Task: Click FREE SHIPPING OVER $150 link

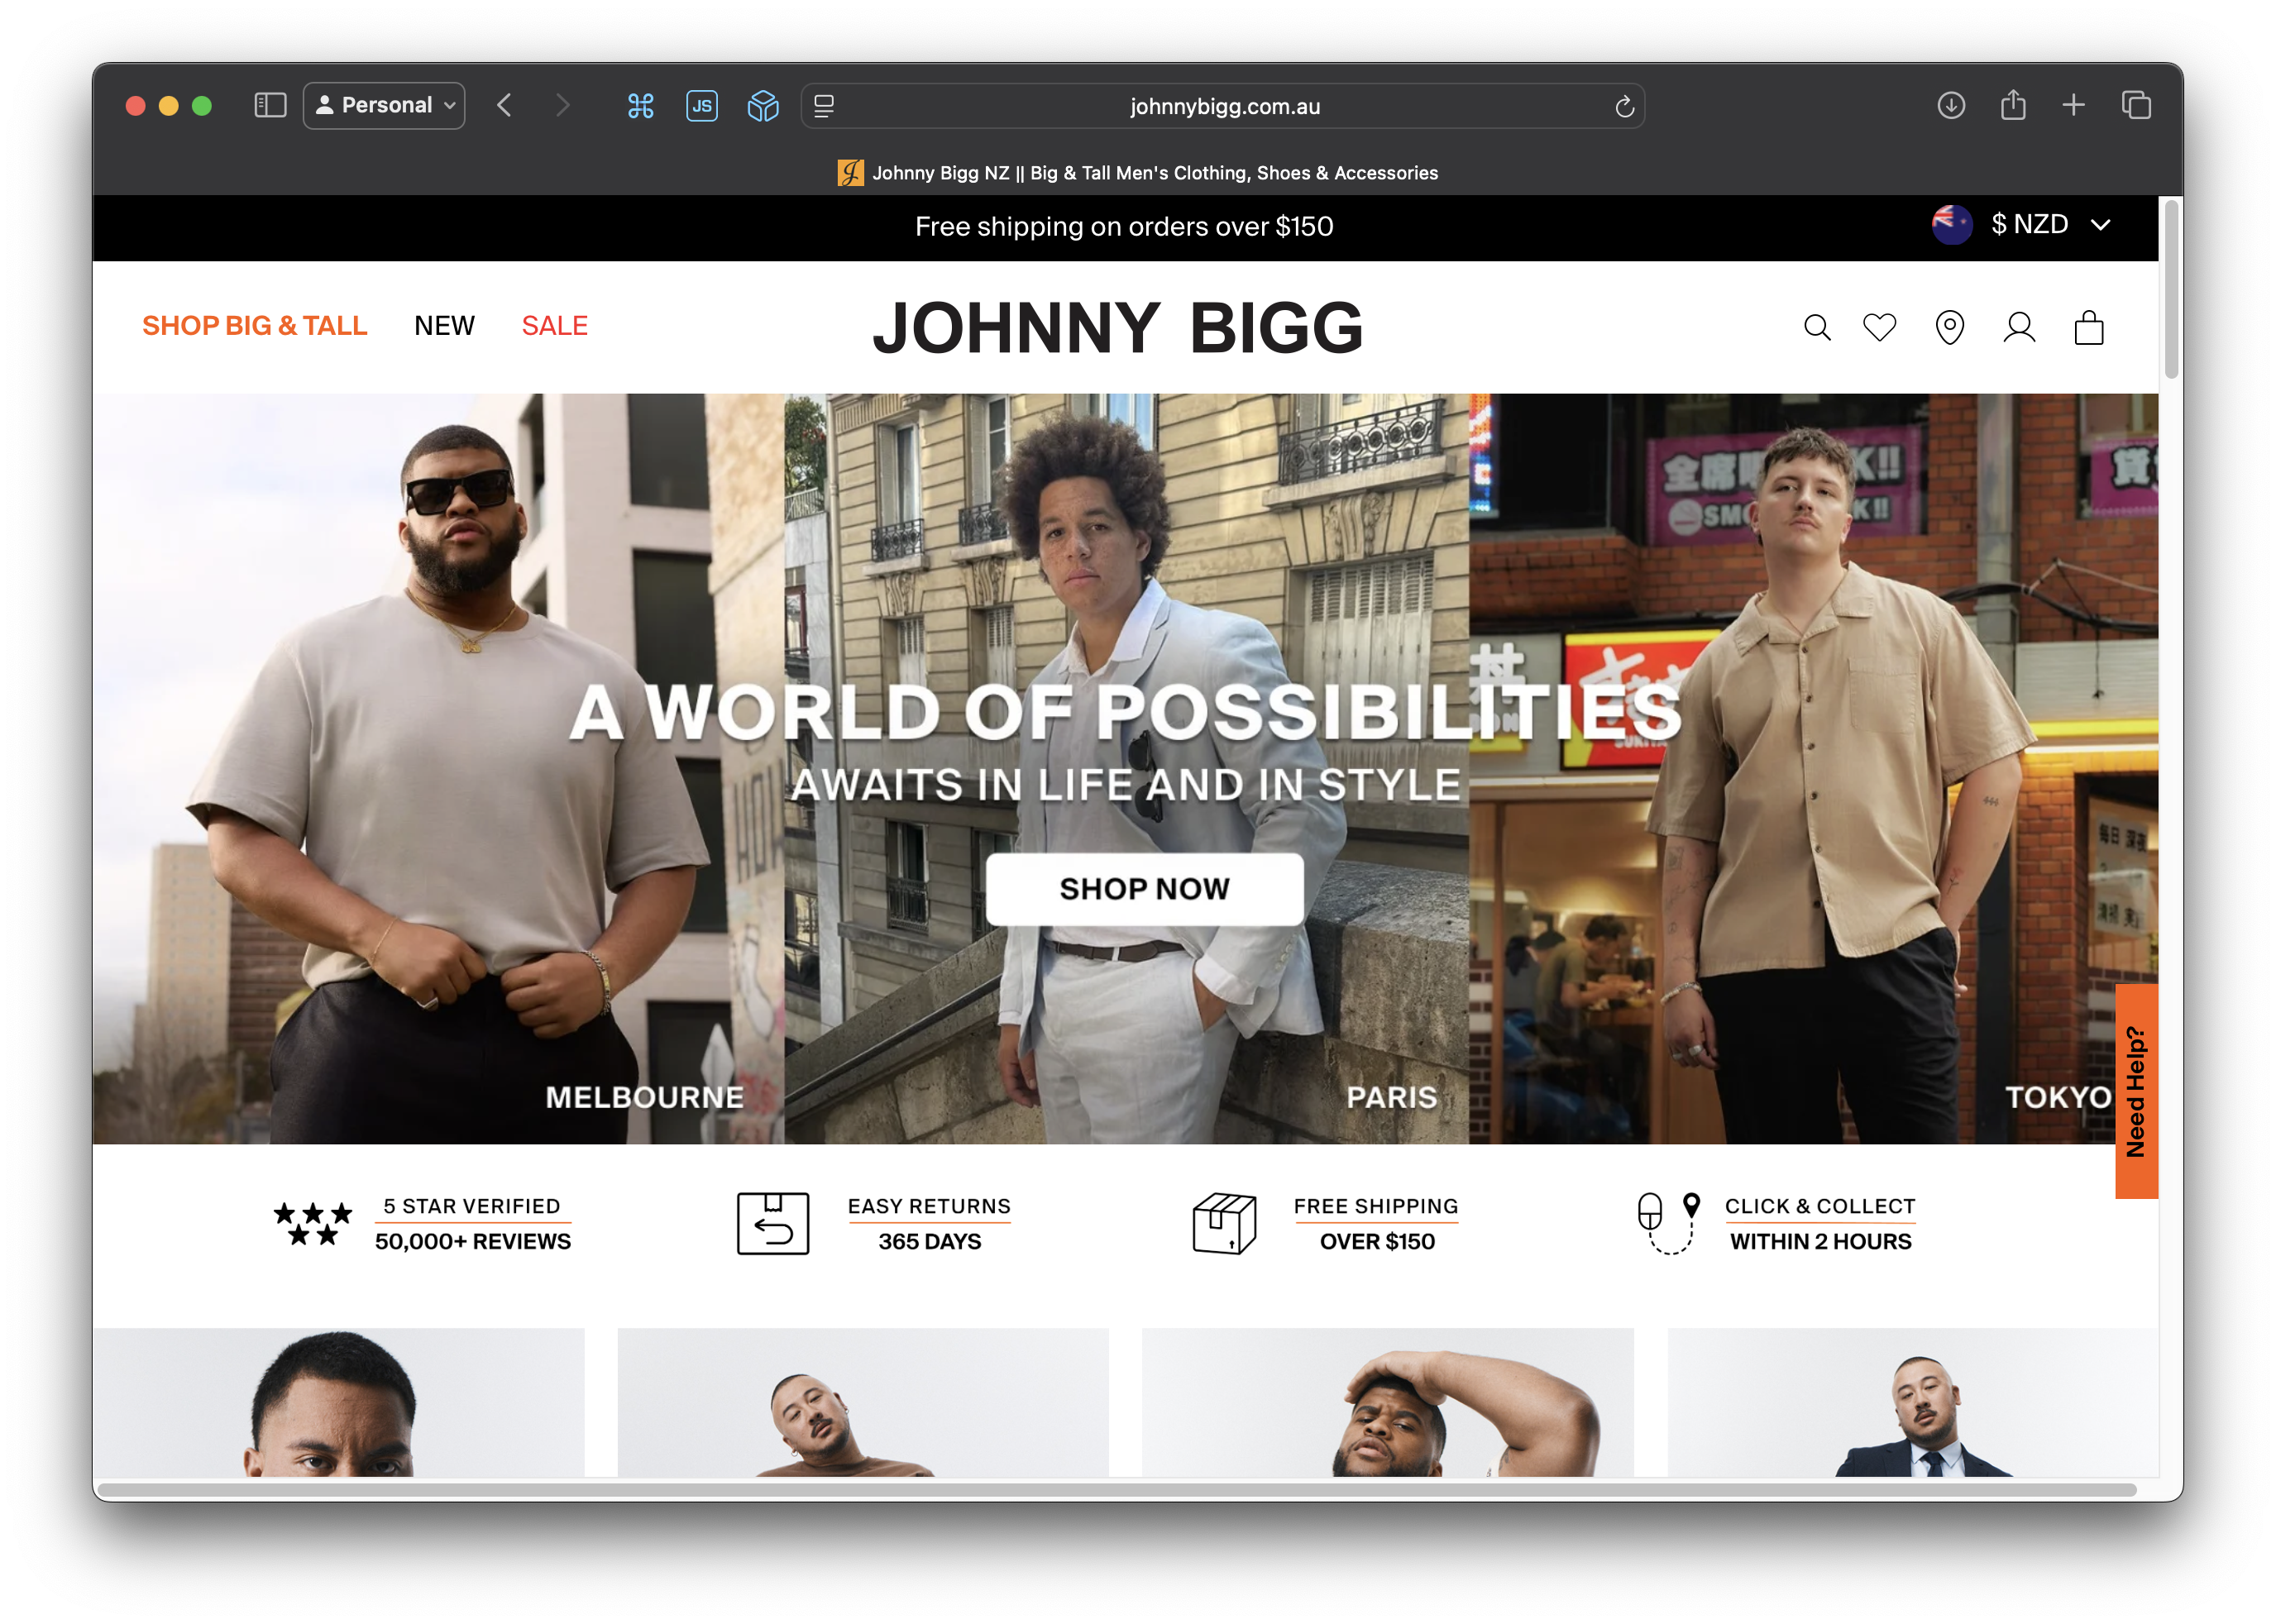Action: (x=1376, y=1224)
